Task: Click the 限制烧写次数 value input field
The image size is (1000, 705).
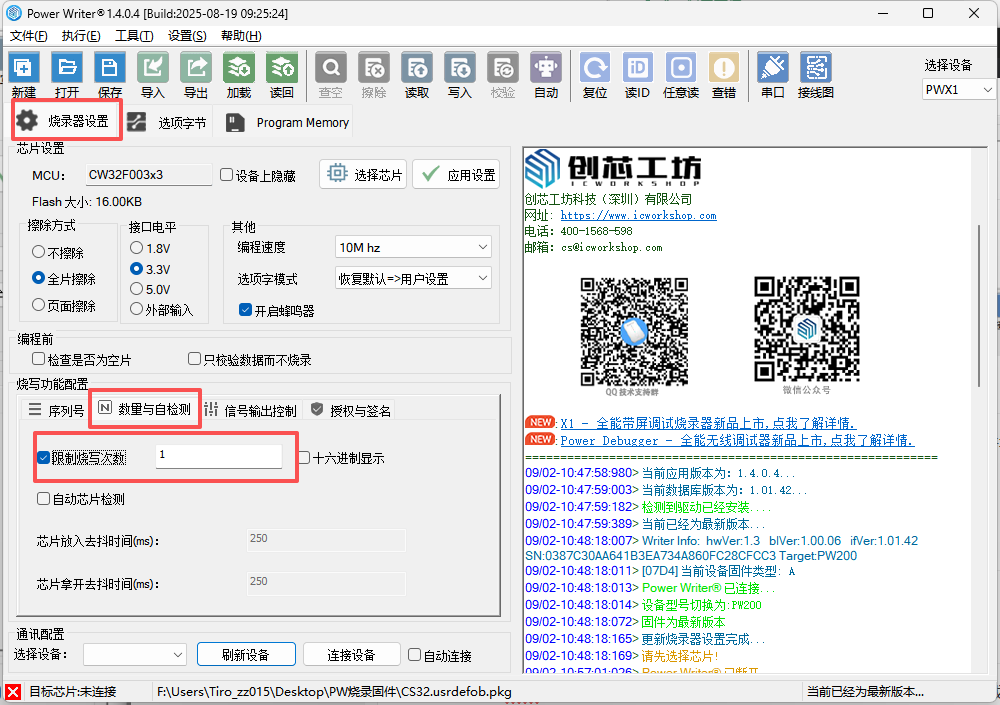Action: [219, 456]
